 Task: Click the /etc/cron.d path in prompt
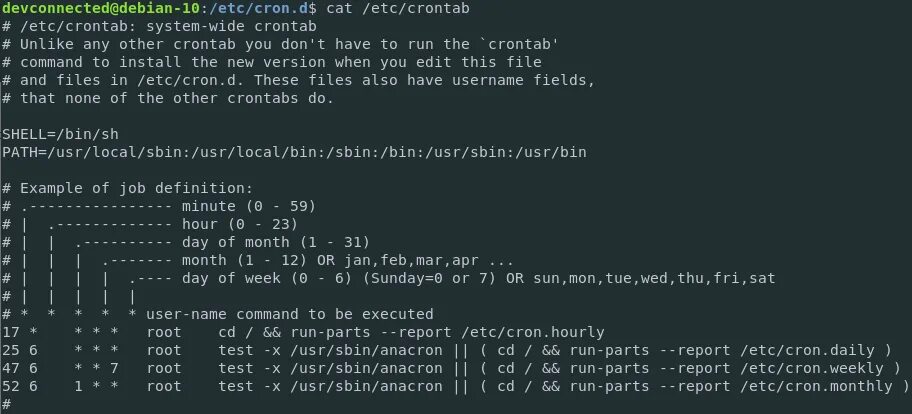pos(255,8)
